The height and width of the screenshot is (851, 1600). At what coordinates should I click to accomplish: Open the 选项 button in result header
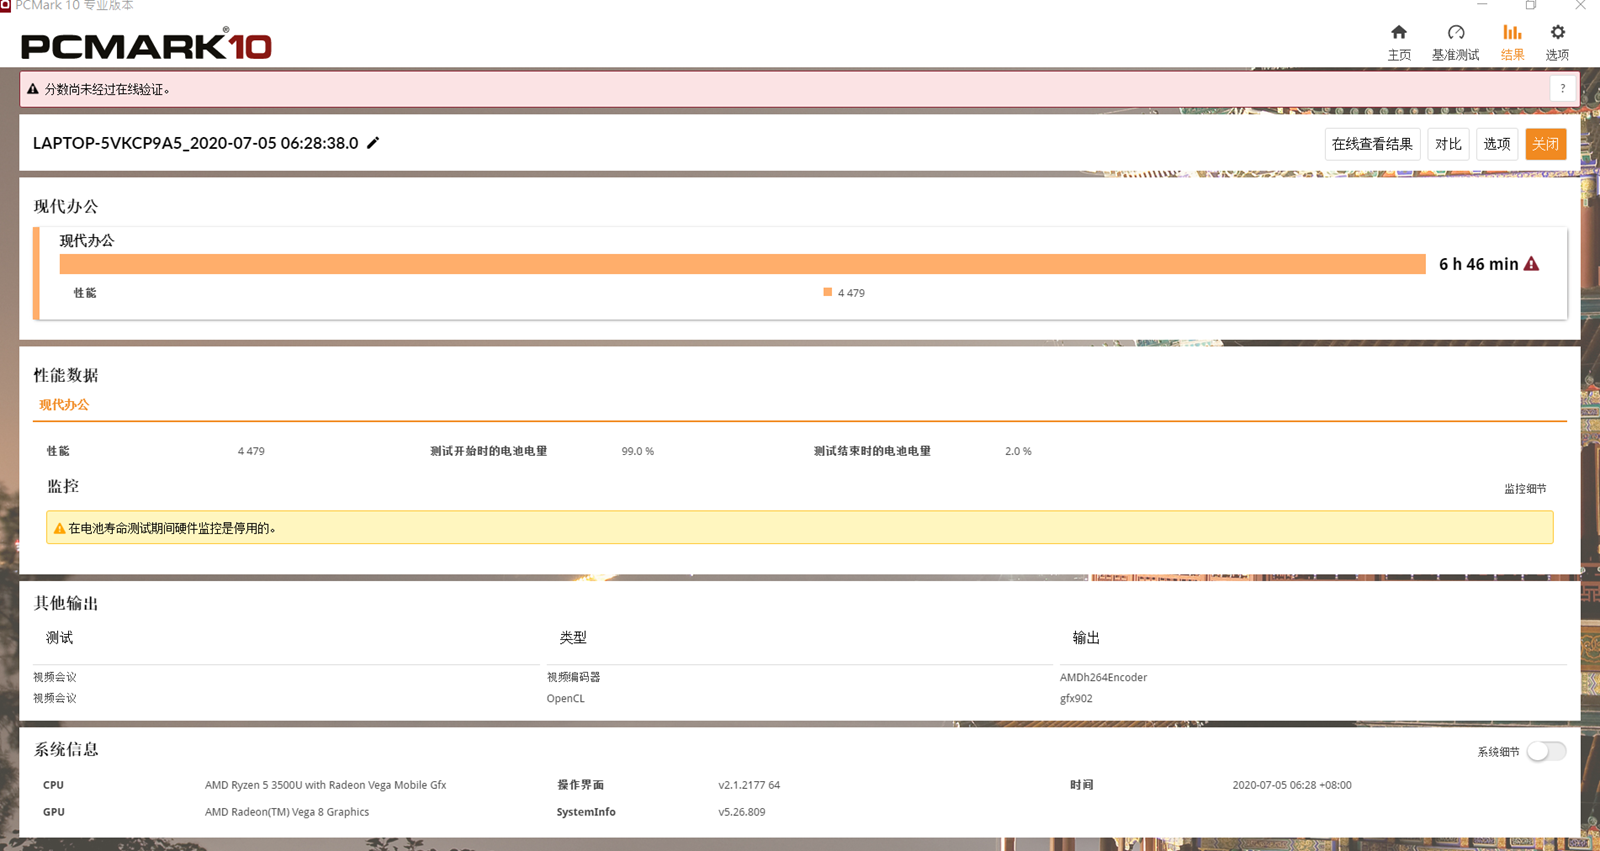(x=1496, y=144)
